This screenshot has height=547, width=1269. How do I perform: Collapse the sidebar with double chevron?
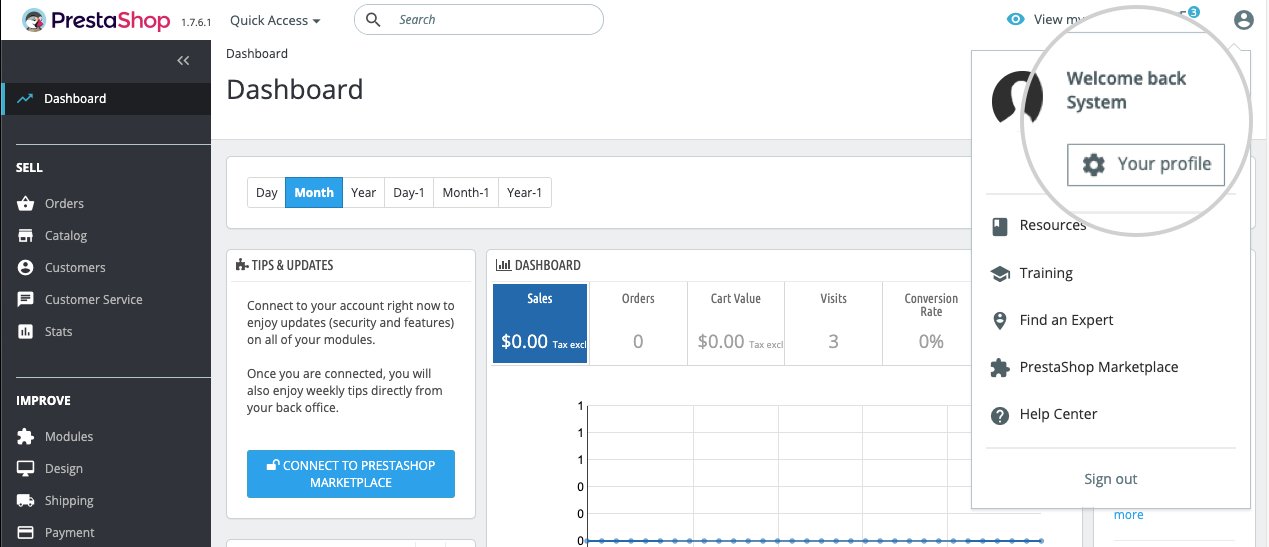coord(183,61)
